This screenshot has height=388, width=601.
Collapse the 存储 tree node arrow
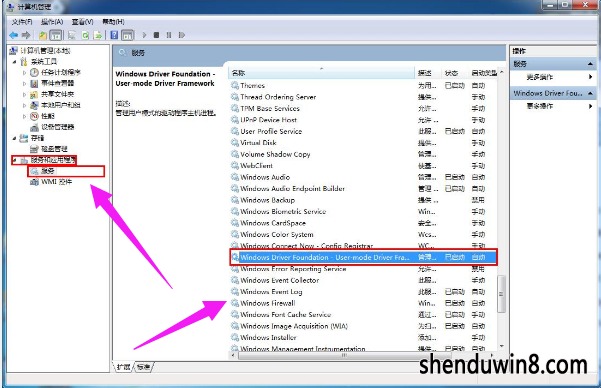pyautogui.click(x=15, y=138)
